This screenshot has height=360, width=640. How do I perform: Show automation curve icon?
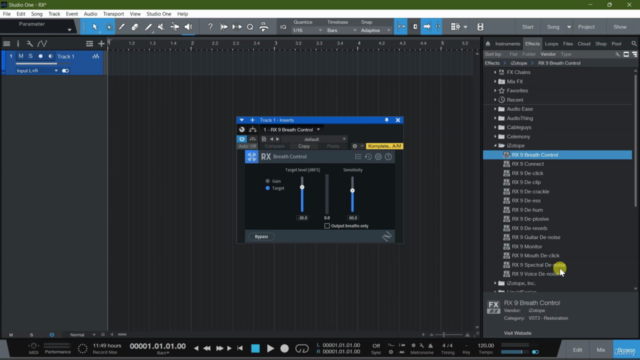[x=42, y=43]
